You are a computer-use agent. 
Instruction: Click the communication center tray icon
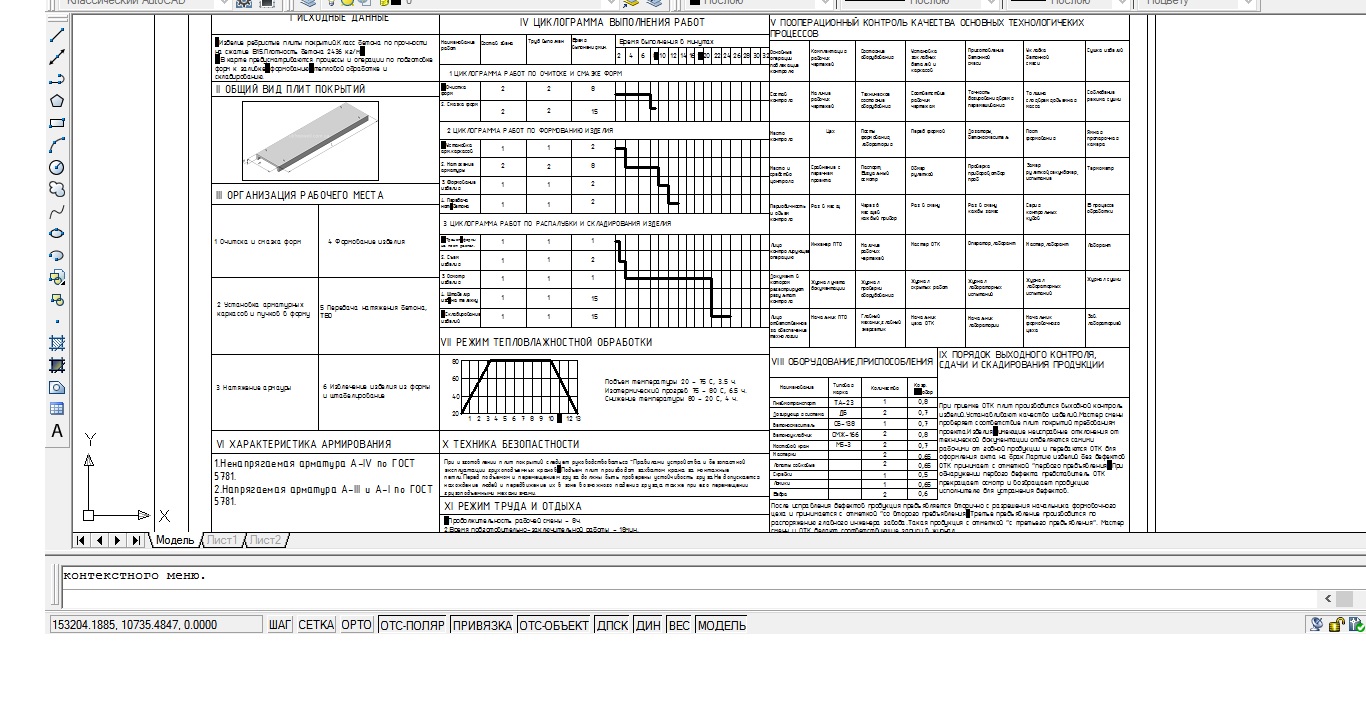point(1317,625)
